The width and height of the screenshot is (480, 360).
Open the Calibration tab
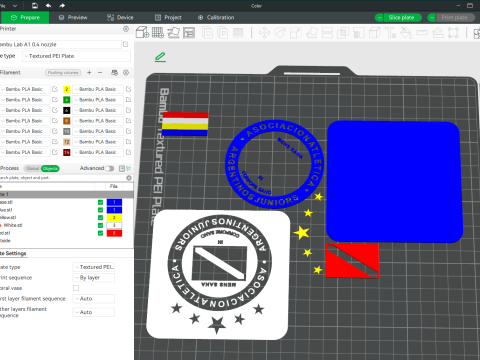[x=216, y=18]
